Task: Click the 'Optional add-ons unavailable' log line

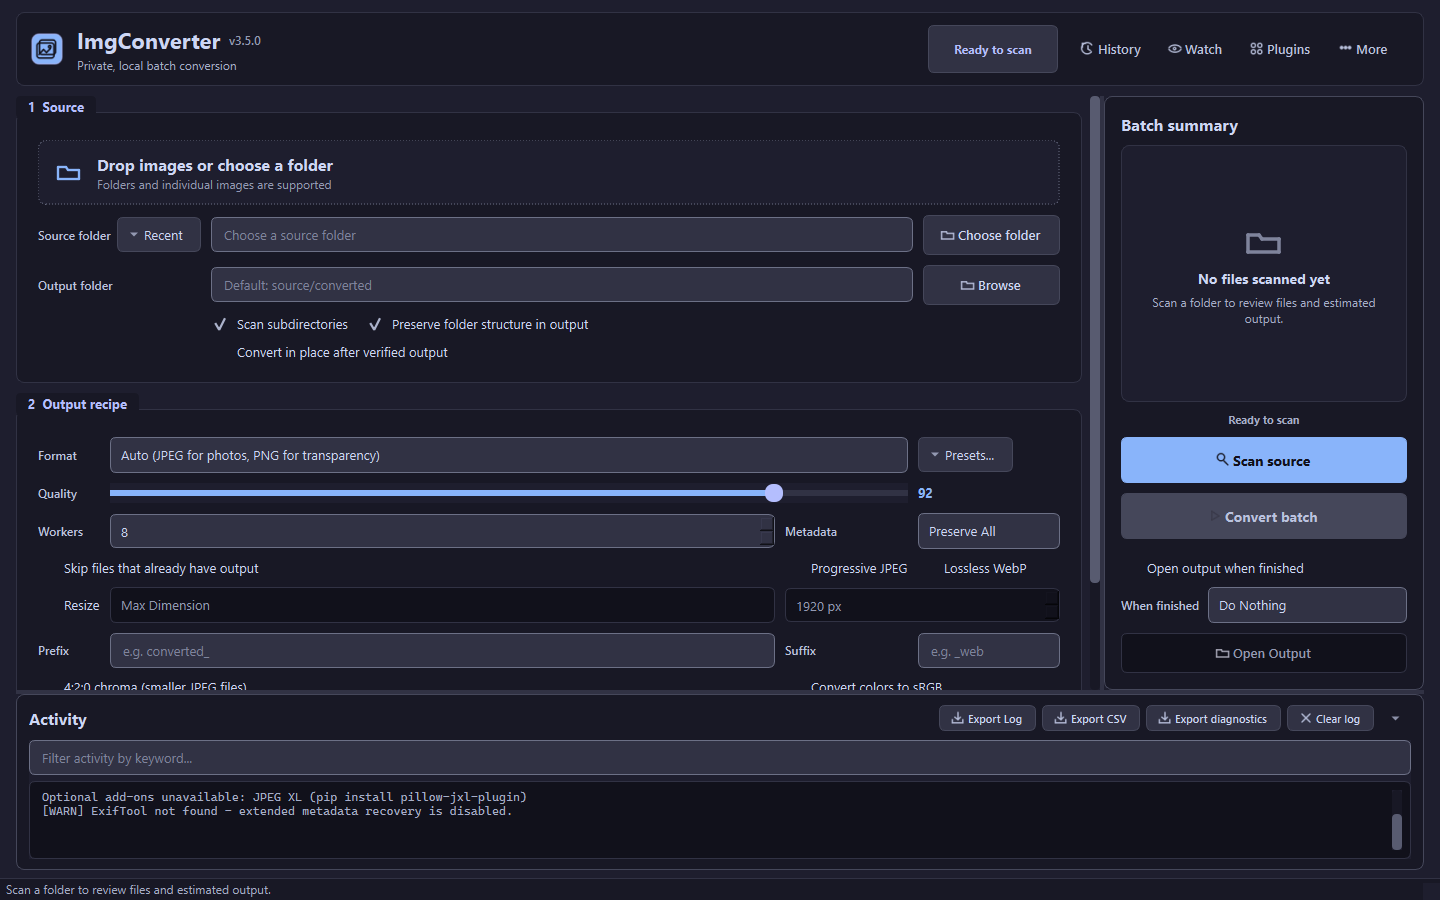Action: click(284, 797)
